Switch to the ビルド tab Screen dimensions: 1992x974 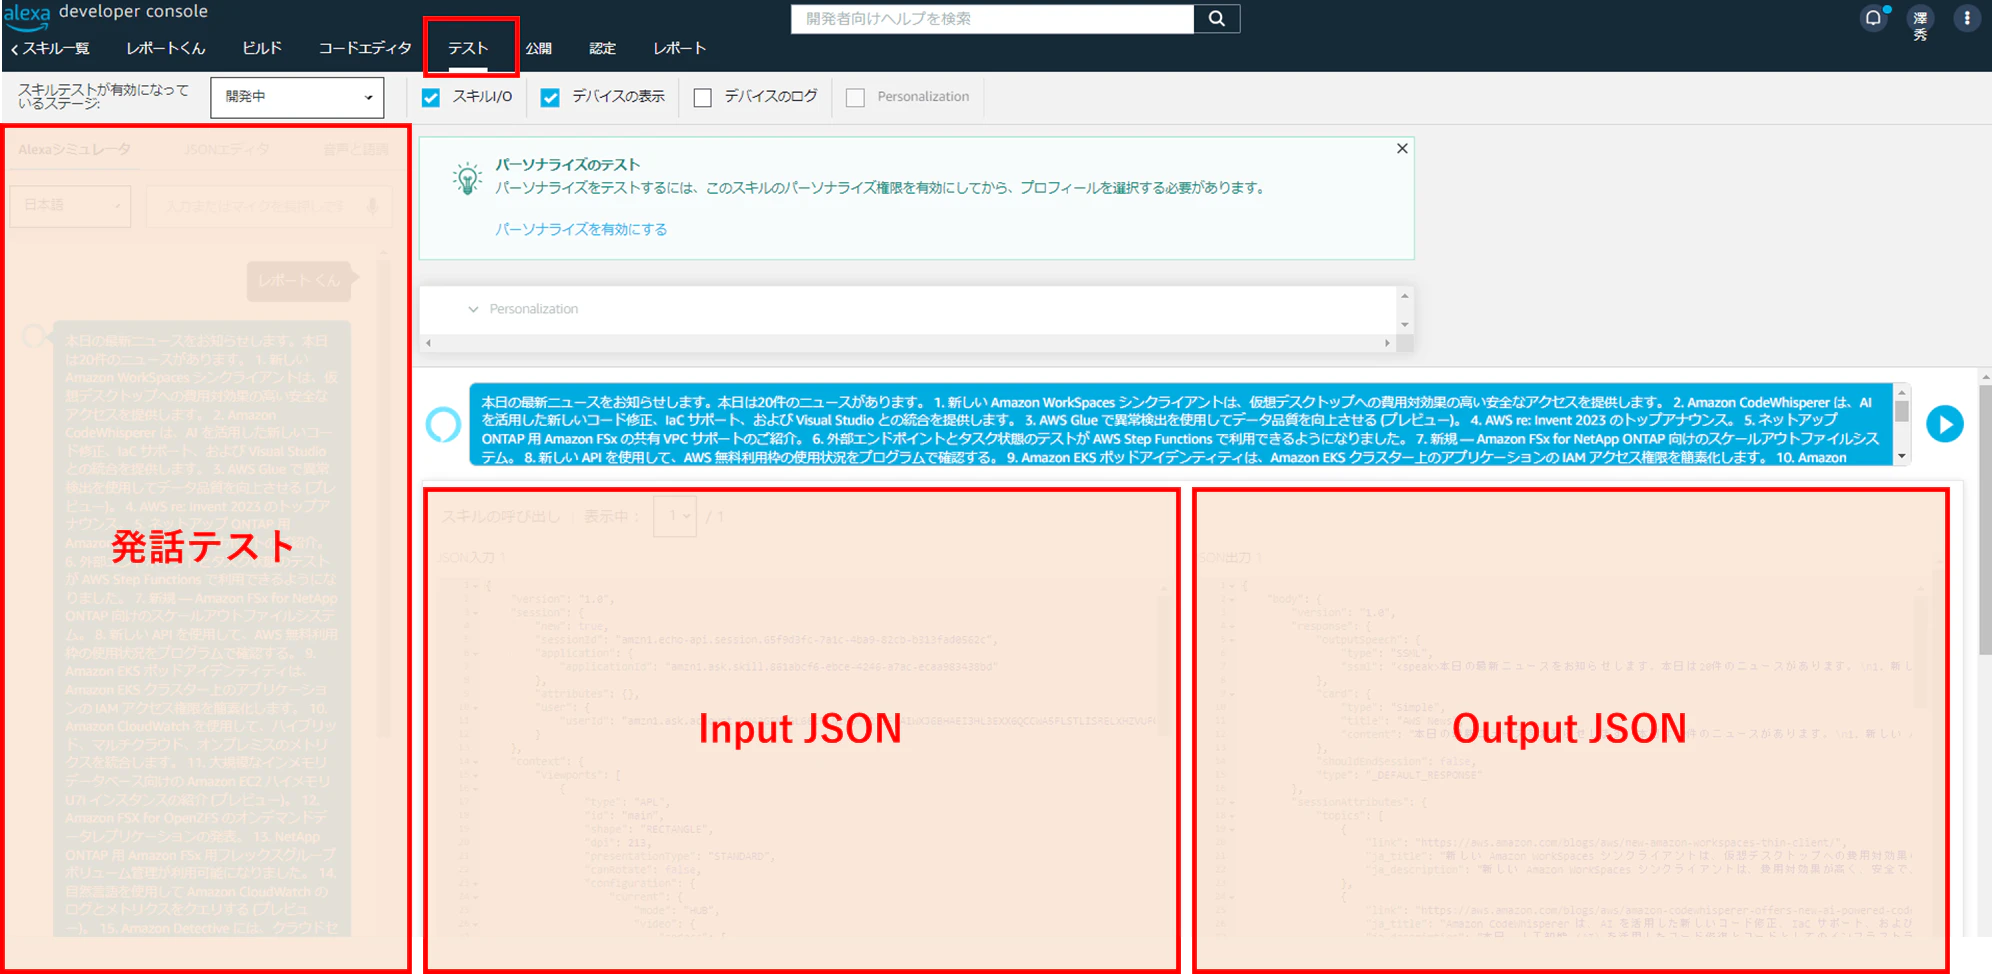262,48
